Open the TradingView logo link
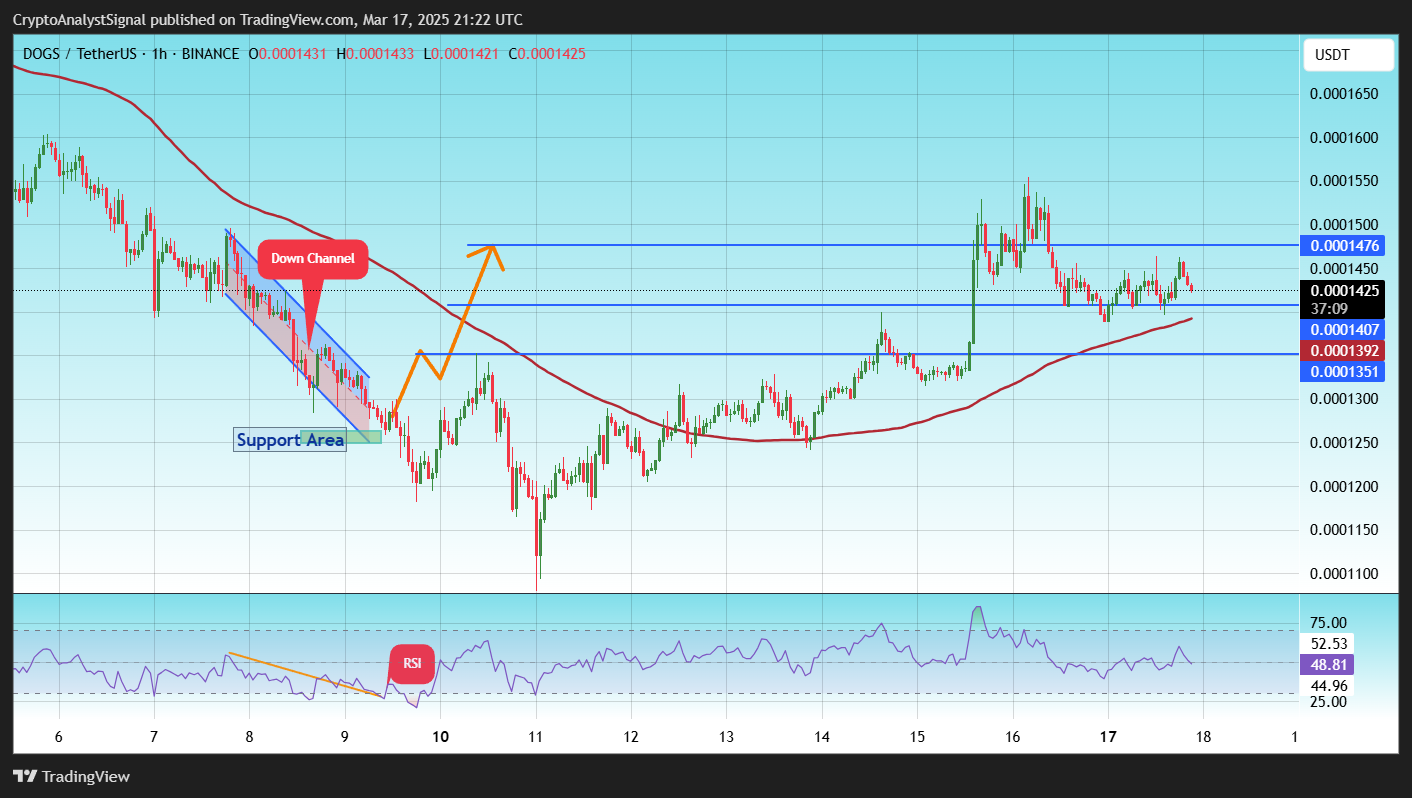 71,776
